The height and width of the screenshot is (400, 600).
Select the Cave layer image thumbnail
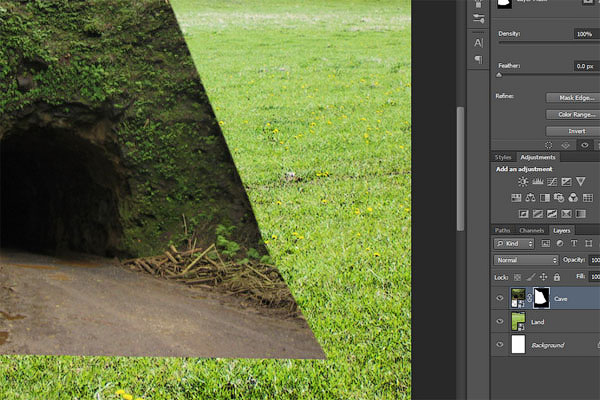point(518,298)
